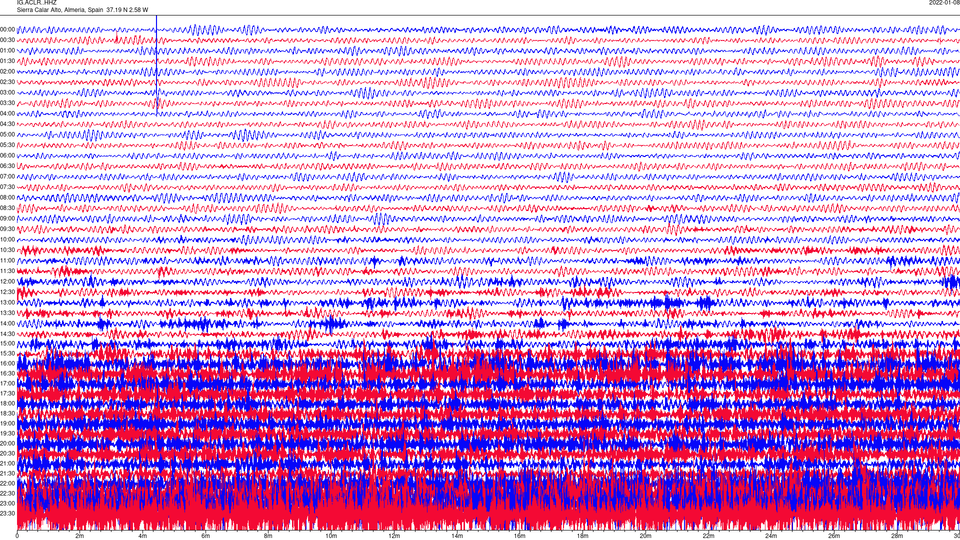Select the 08:30 trace time label
This screenshot has width=960, height=540.
coord(7,208)
